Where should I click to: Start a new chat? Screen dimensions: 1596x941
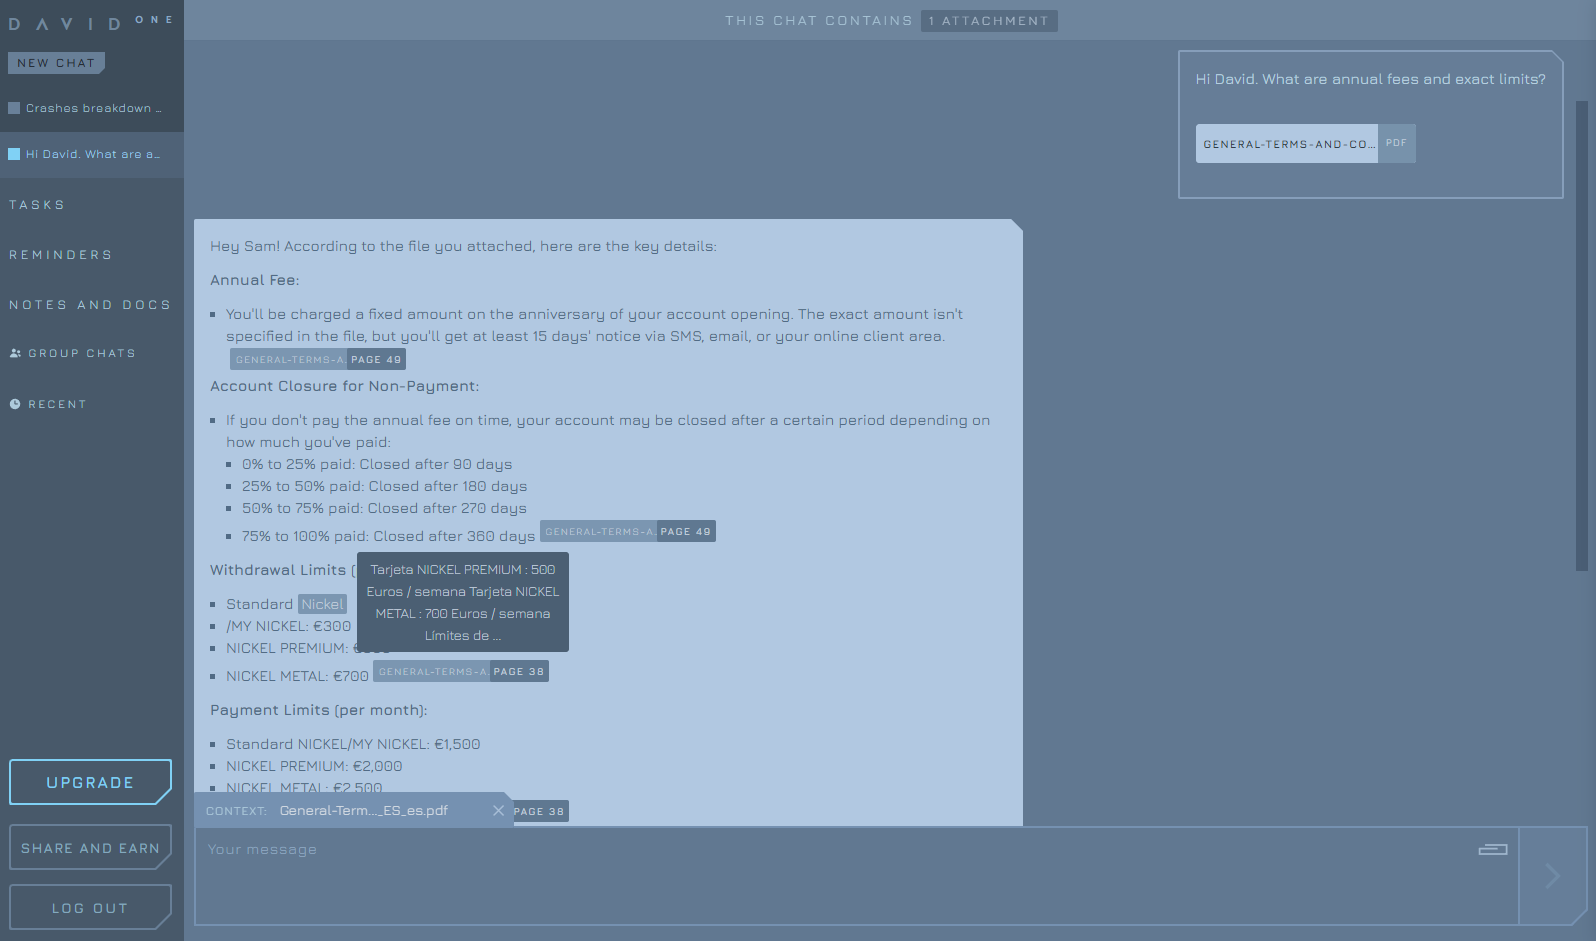pyautogui.click(x=56, y=63)
